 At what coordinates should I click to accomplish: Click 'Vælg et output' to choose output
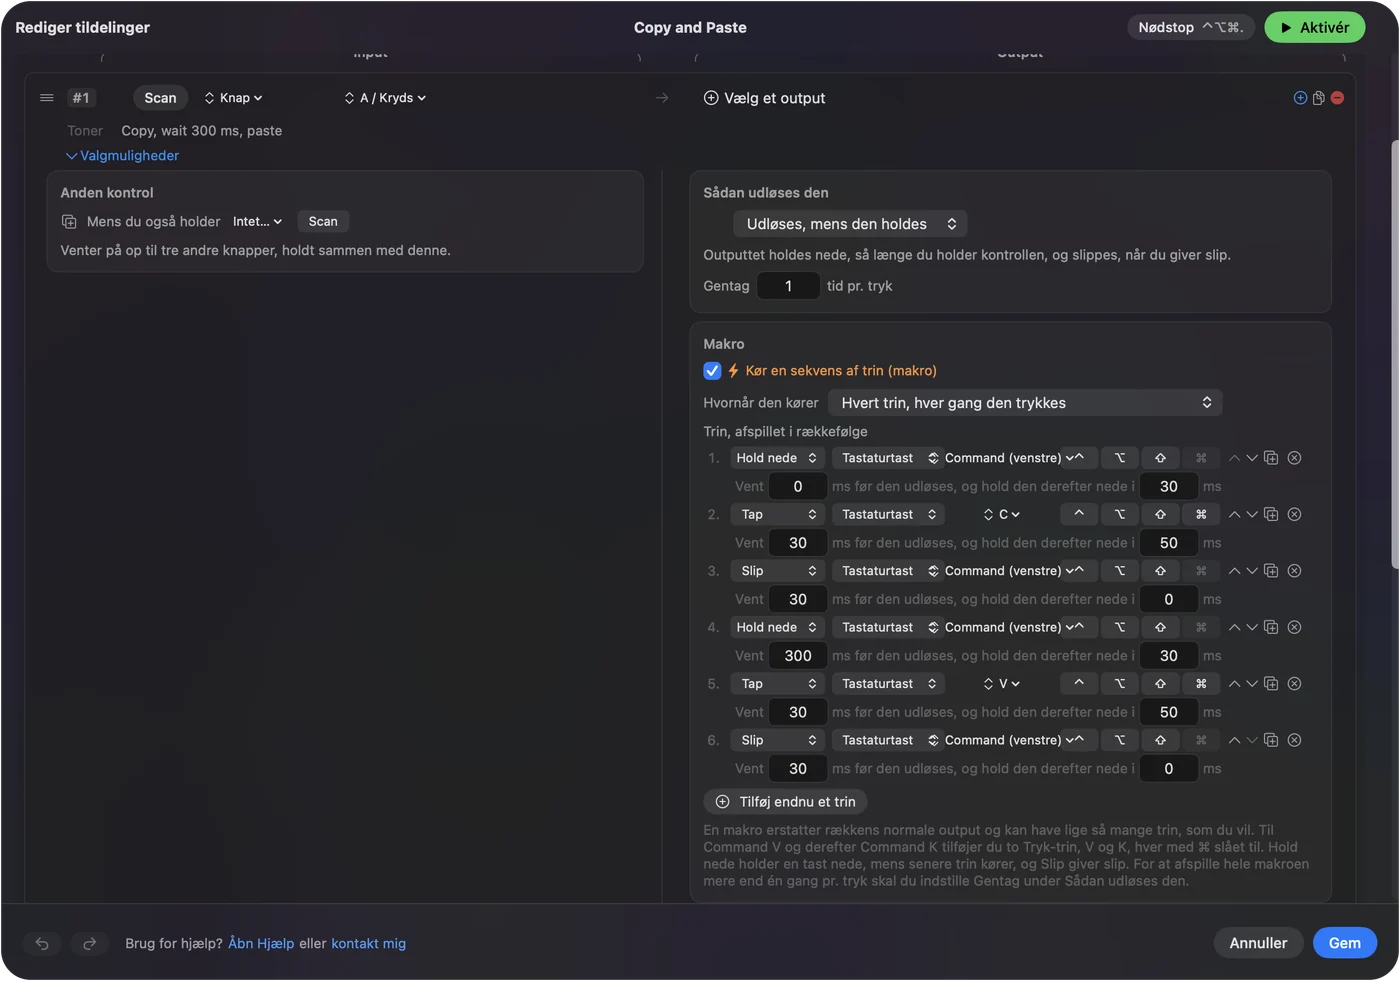(x=764, y=98)
